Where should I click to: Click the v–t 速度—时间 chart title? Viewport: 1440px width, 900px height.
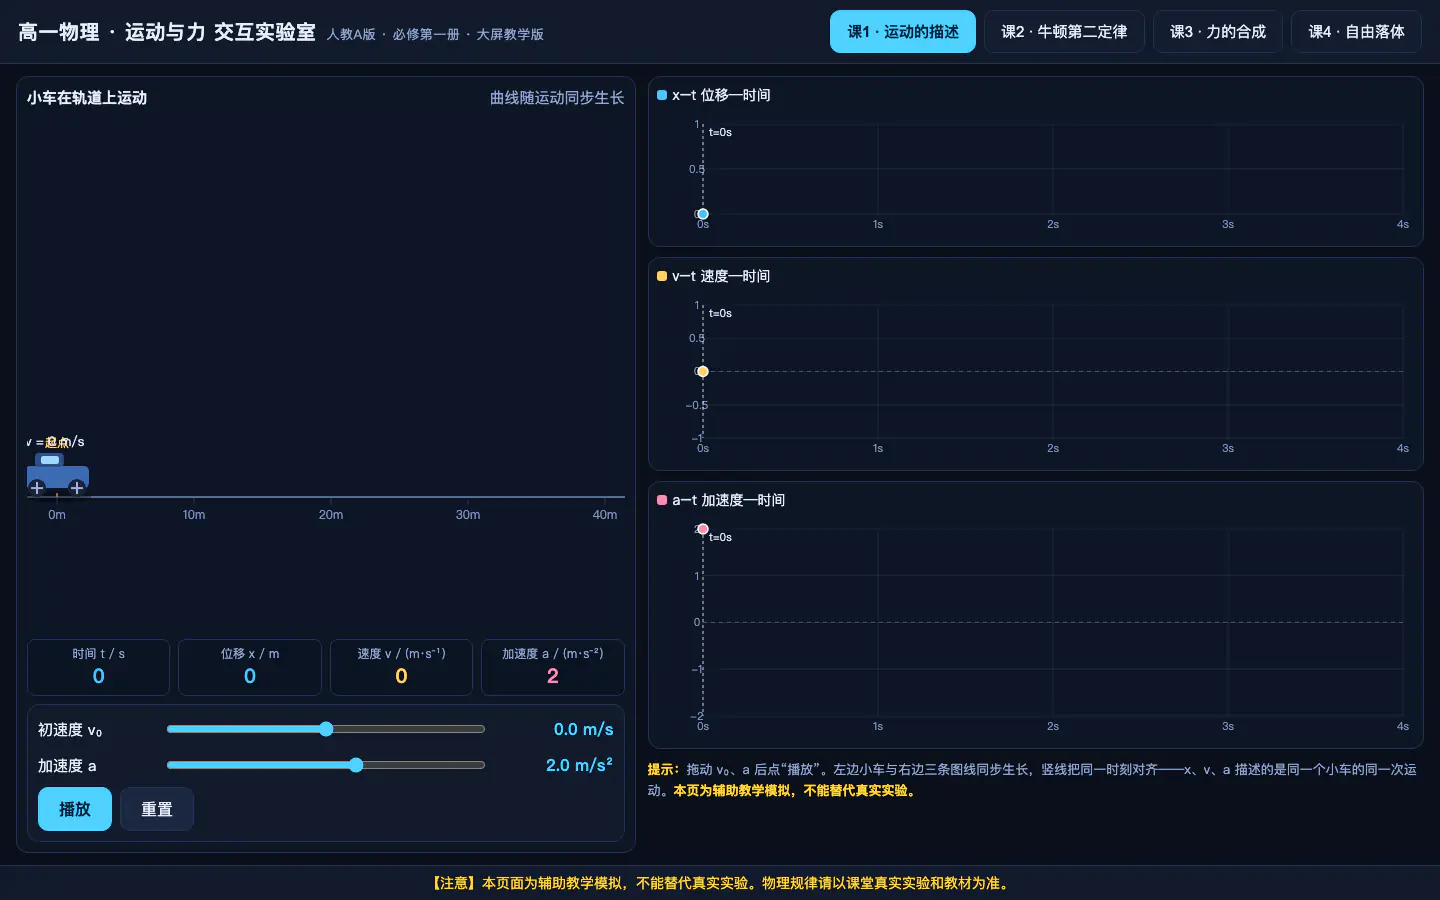tap(721, 276)
